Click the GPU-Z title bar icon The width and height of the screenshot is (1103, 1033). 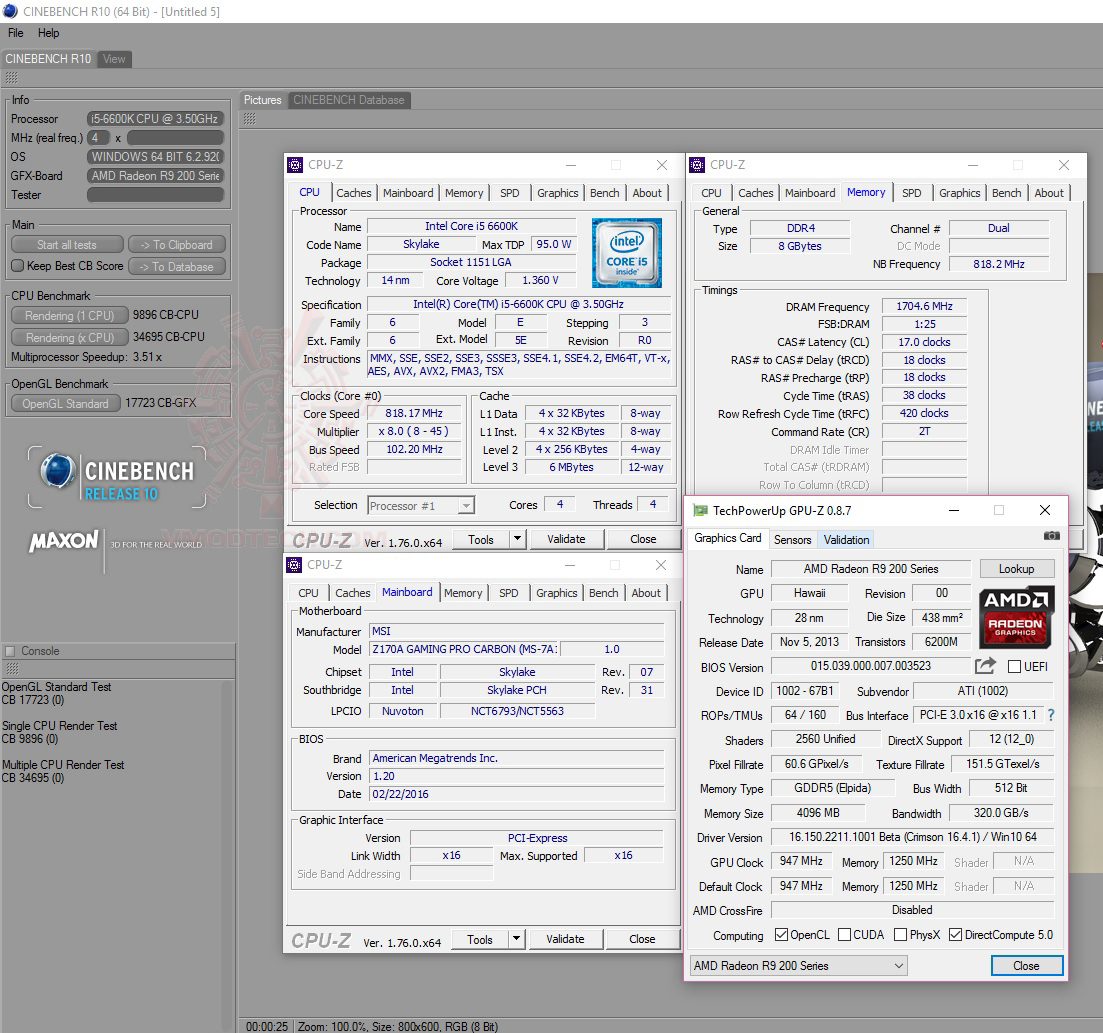click(700, 510)
